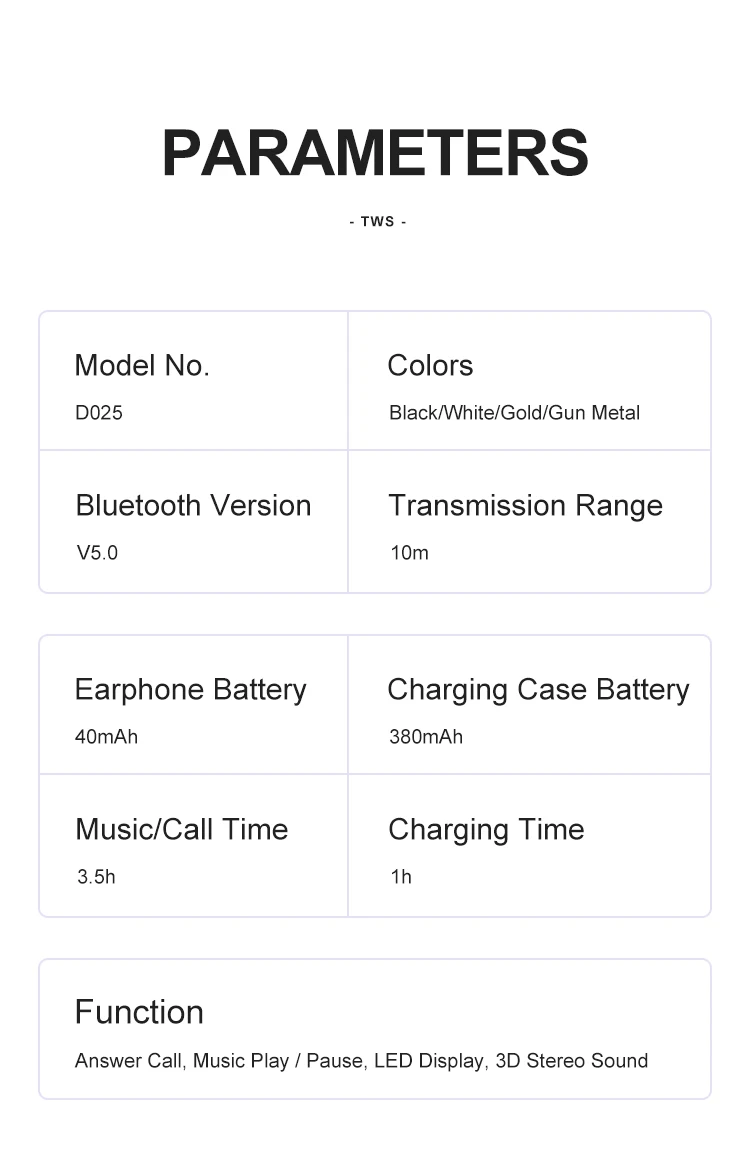The height and width of the screenshot is (1166, 750).
Task: Click the 40mAh value
Action: [106, 737]
